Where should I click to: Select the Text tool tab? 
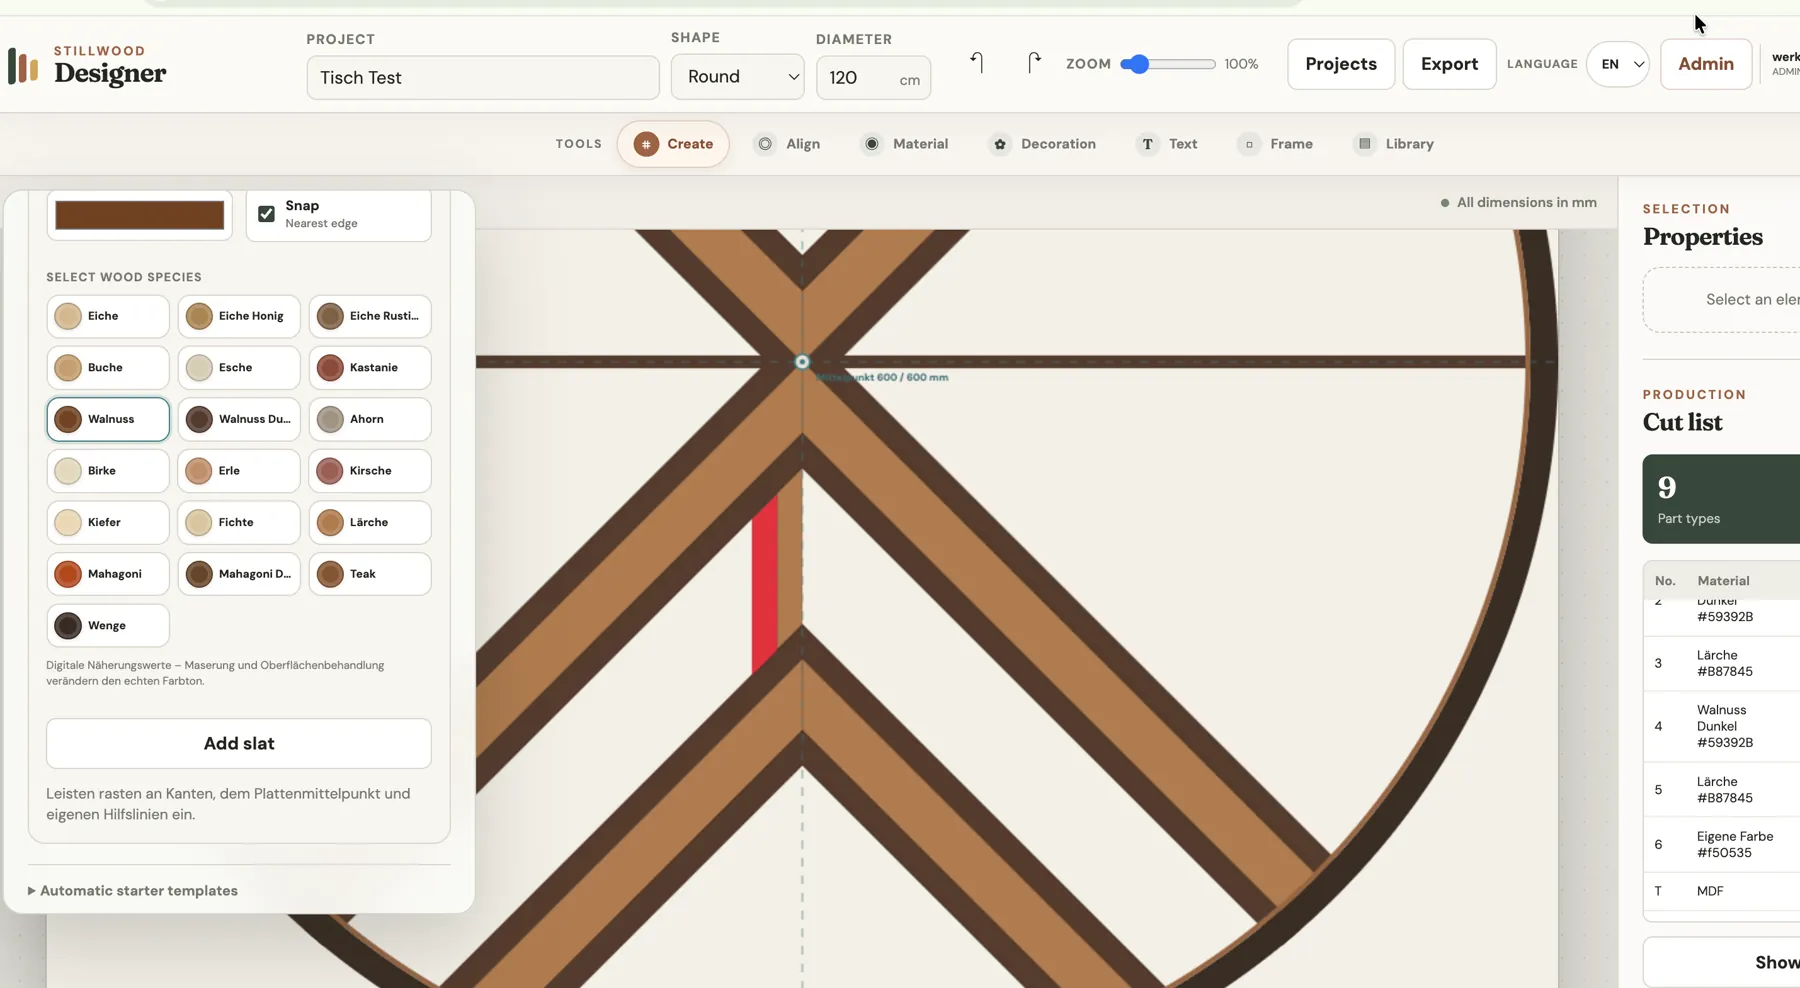pyautogui.click(x=1167, y=144)
